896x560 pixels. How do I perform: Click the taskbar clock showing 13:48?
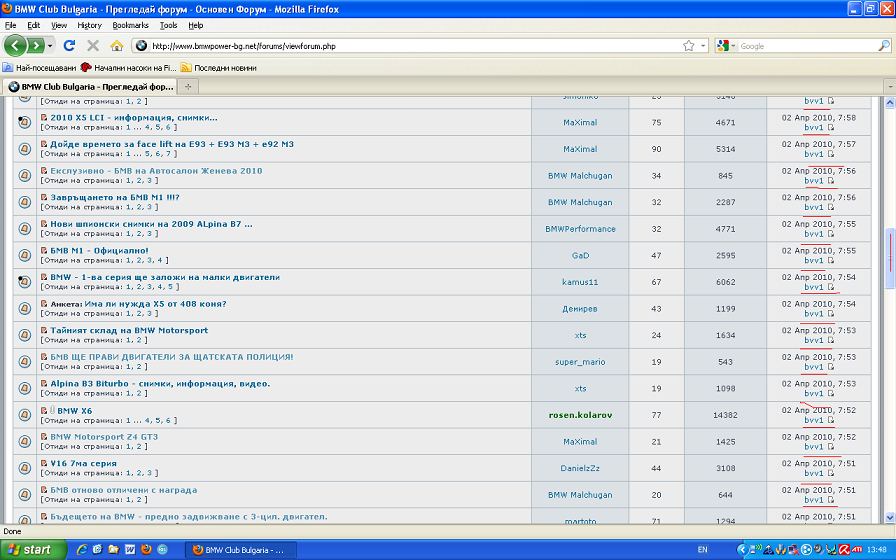pyautogui.click(x=877, y=550)
